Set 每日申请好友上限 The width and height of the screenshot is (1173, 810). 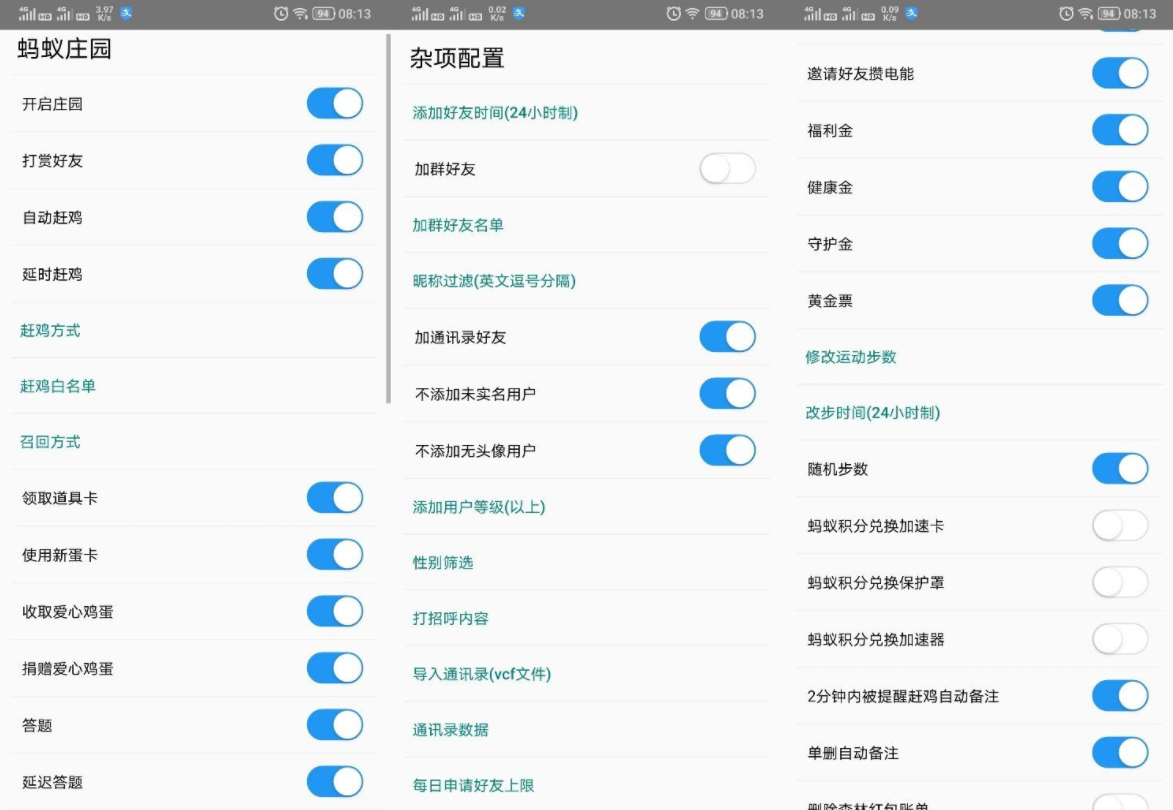point(587,785)
